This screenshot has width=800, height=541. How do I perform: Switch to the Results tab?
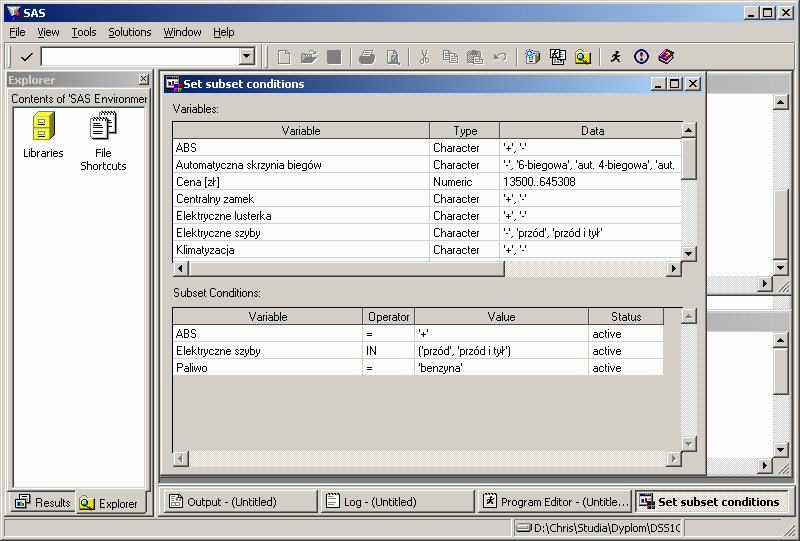tap(43, 503)
